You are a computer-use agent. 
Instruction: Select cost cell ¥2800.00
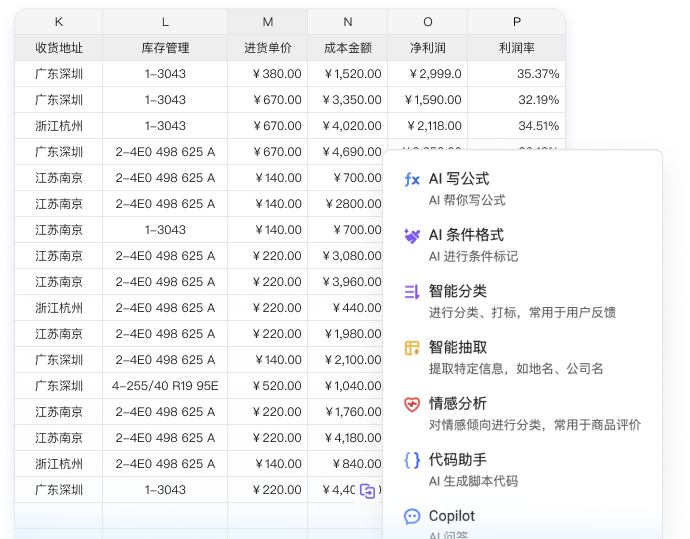click(345, 203)
